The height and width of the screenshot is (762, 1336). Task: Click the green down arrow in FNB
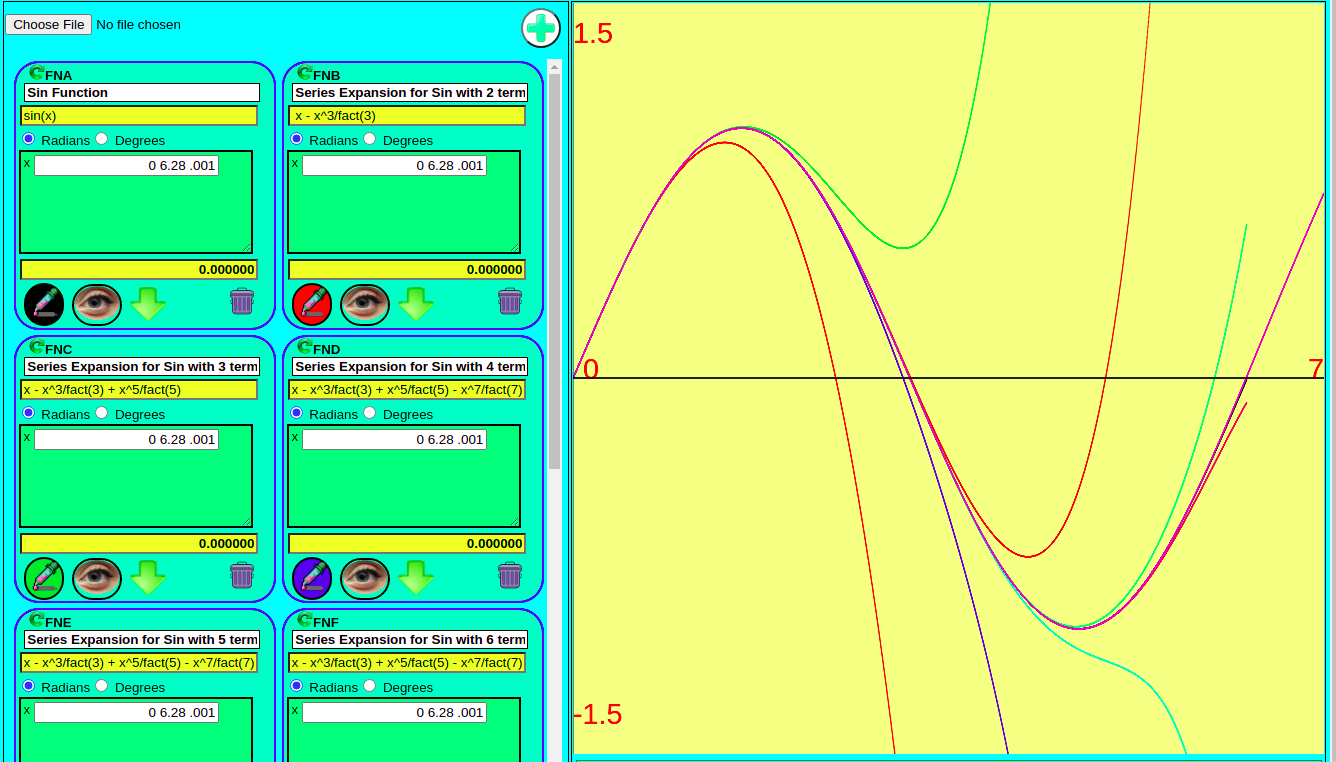pos(416,304)
